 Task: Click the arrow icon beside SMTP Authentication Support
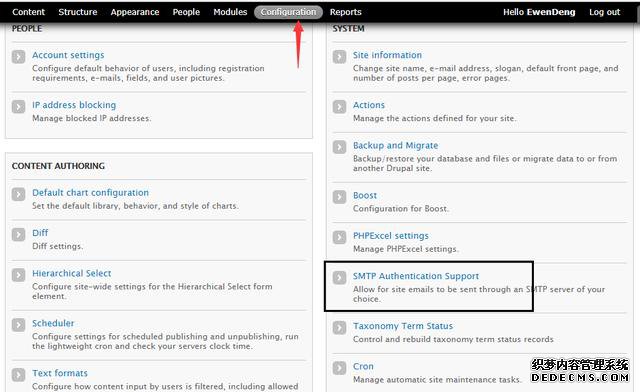click(x=339, y=278)
